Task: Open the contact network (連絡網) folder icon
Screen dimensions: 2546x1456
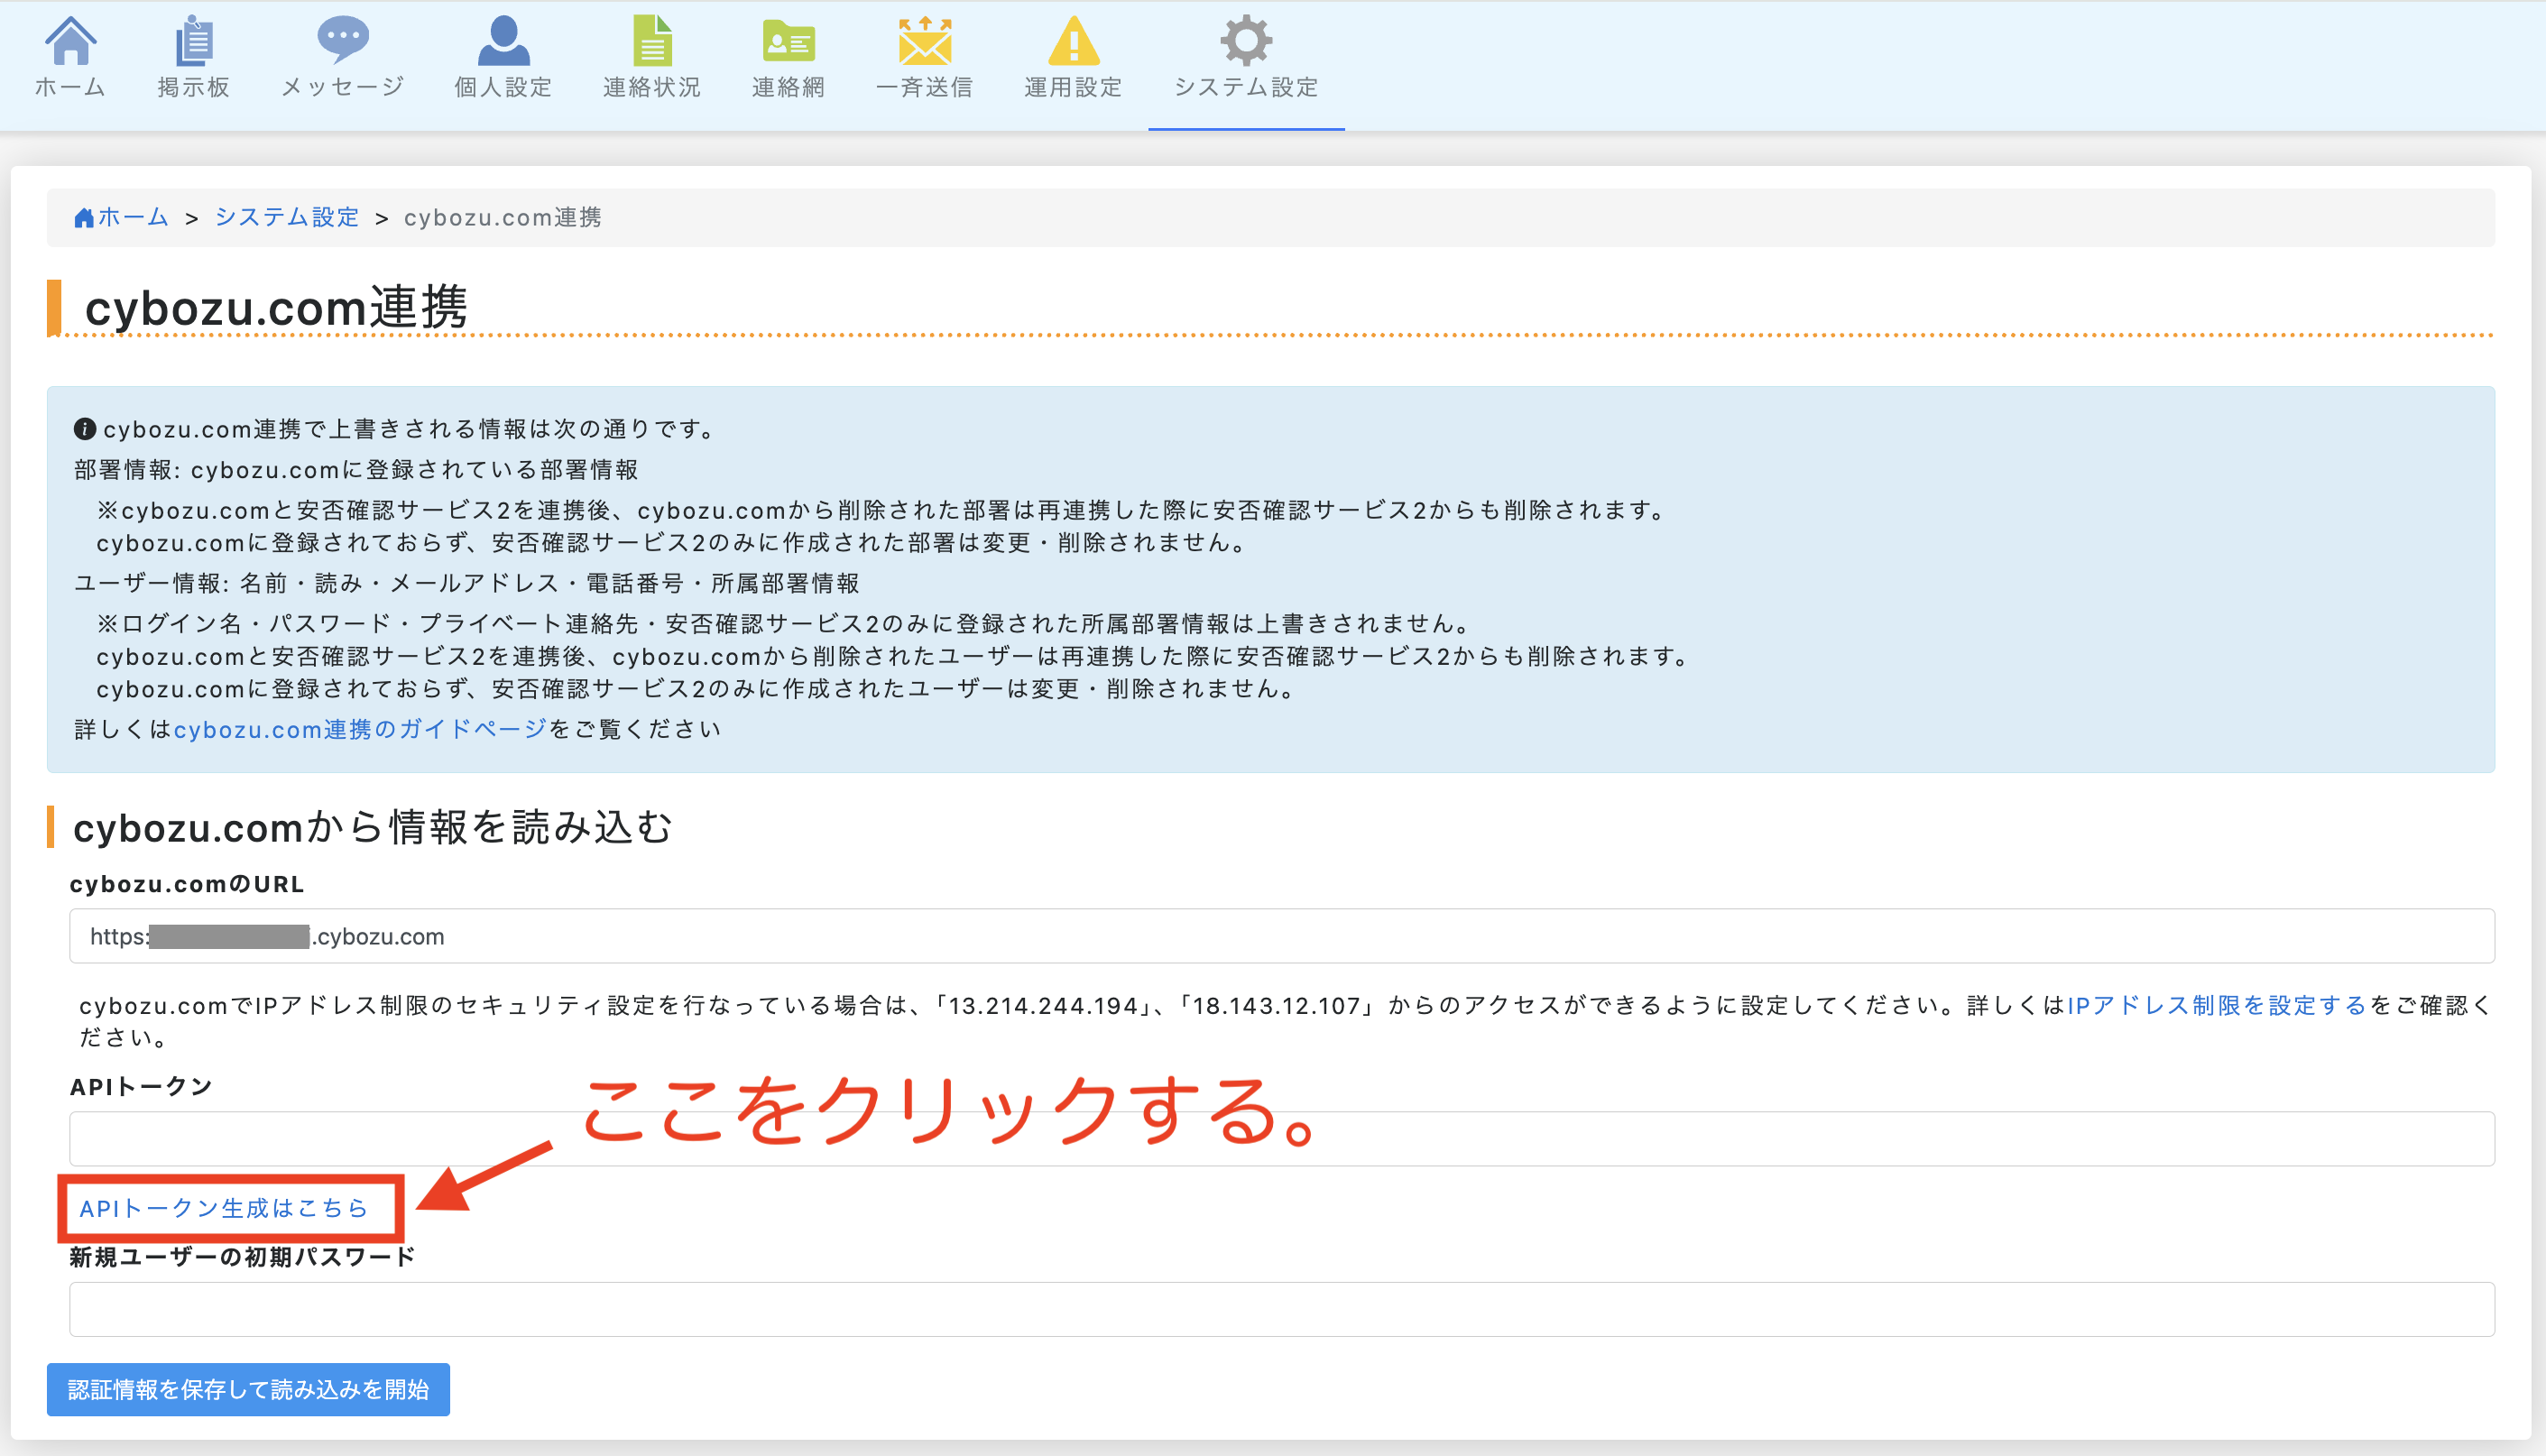Action: tap(788, 42)
